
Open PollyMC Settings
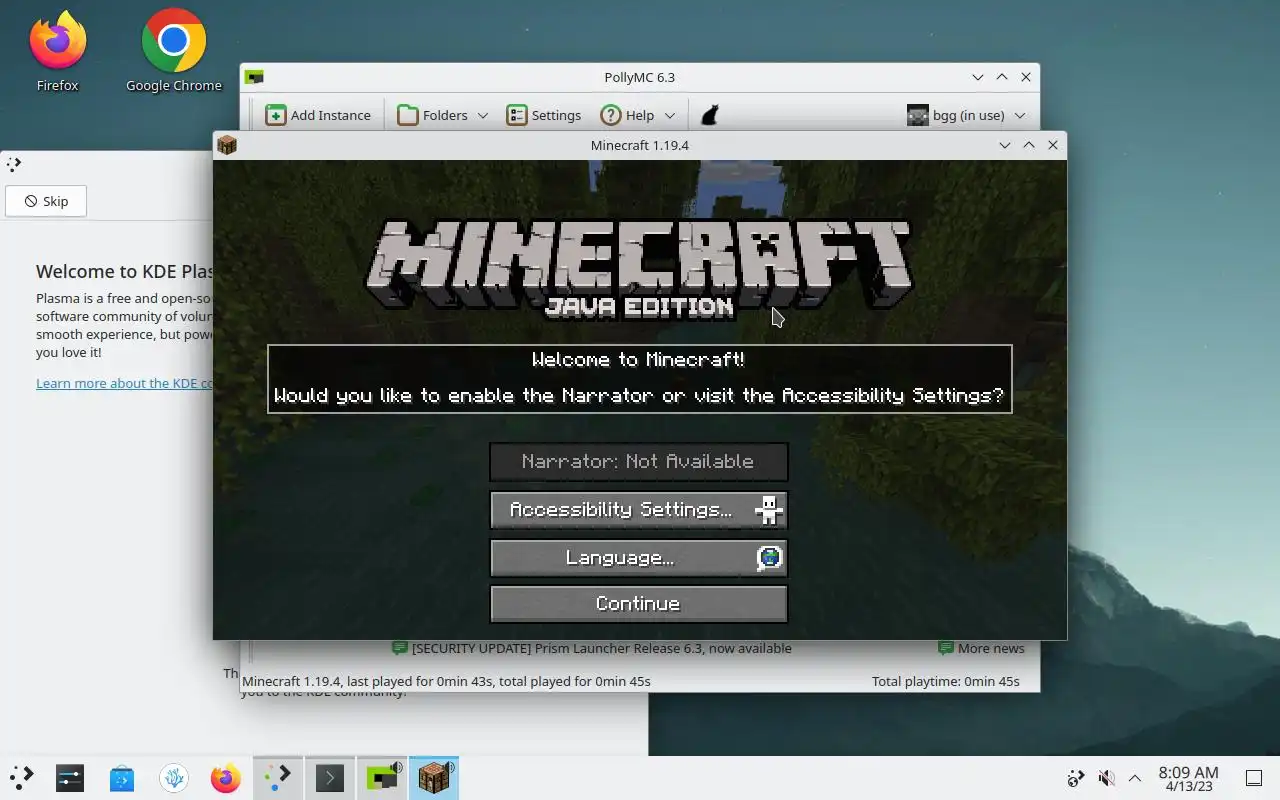coord(543,115)
